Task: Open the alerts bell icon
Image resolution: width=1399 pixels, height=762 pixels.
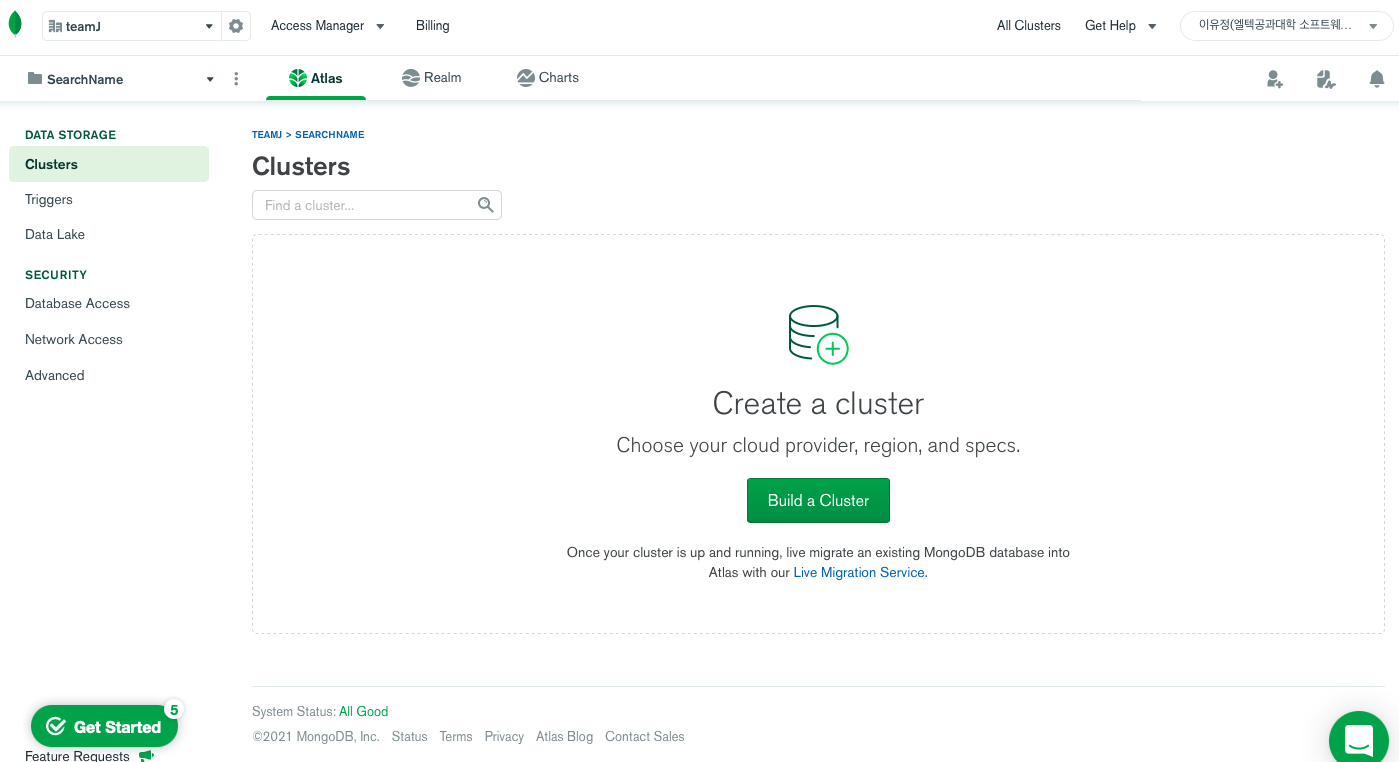Action: (x=1377, y=79)
